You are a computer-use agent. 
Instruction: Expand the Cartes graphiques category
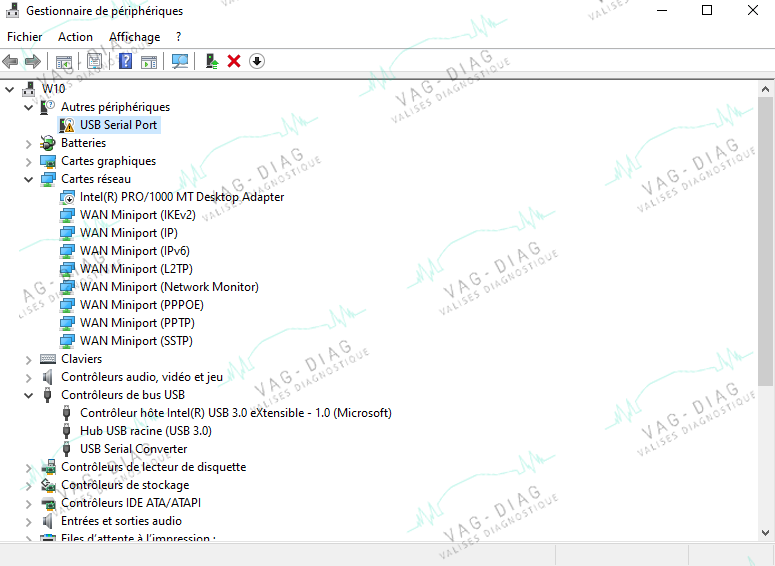29,162
